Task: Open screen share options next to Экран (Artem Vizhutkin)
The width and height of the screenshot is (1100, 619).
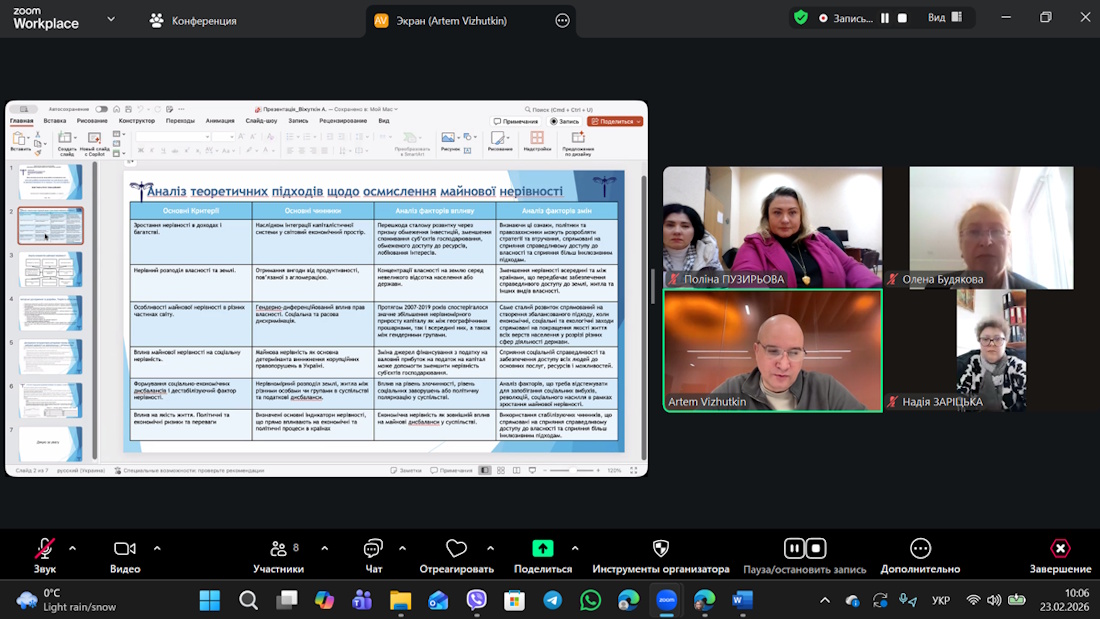Action: pos(562,20)
